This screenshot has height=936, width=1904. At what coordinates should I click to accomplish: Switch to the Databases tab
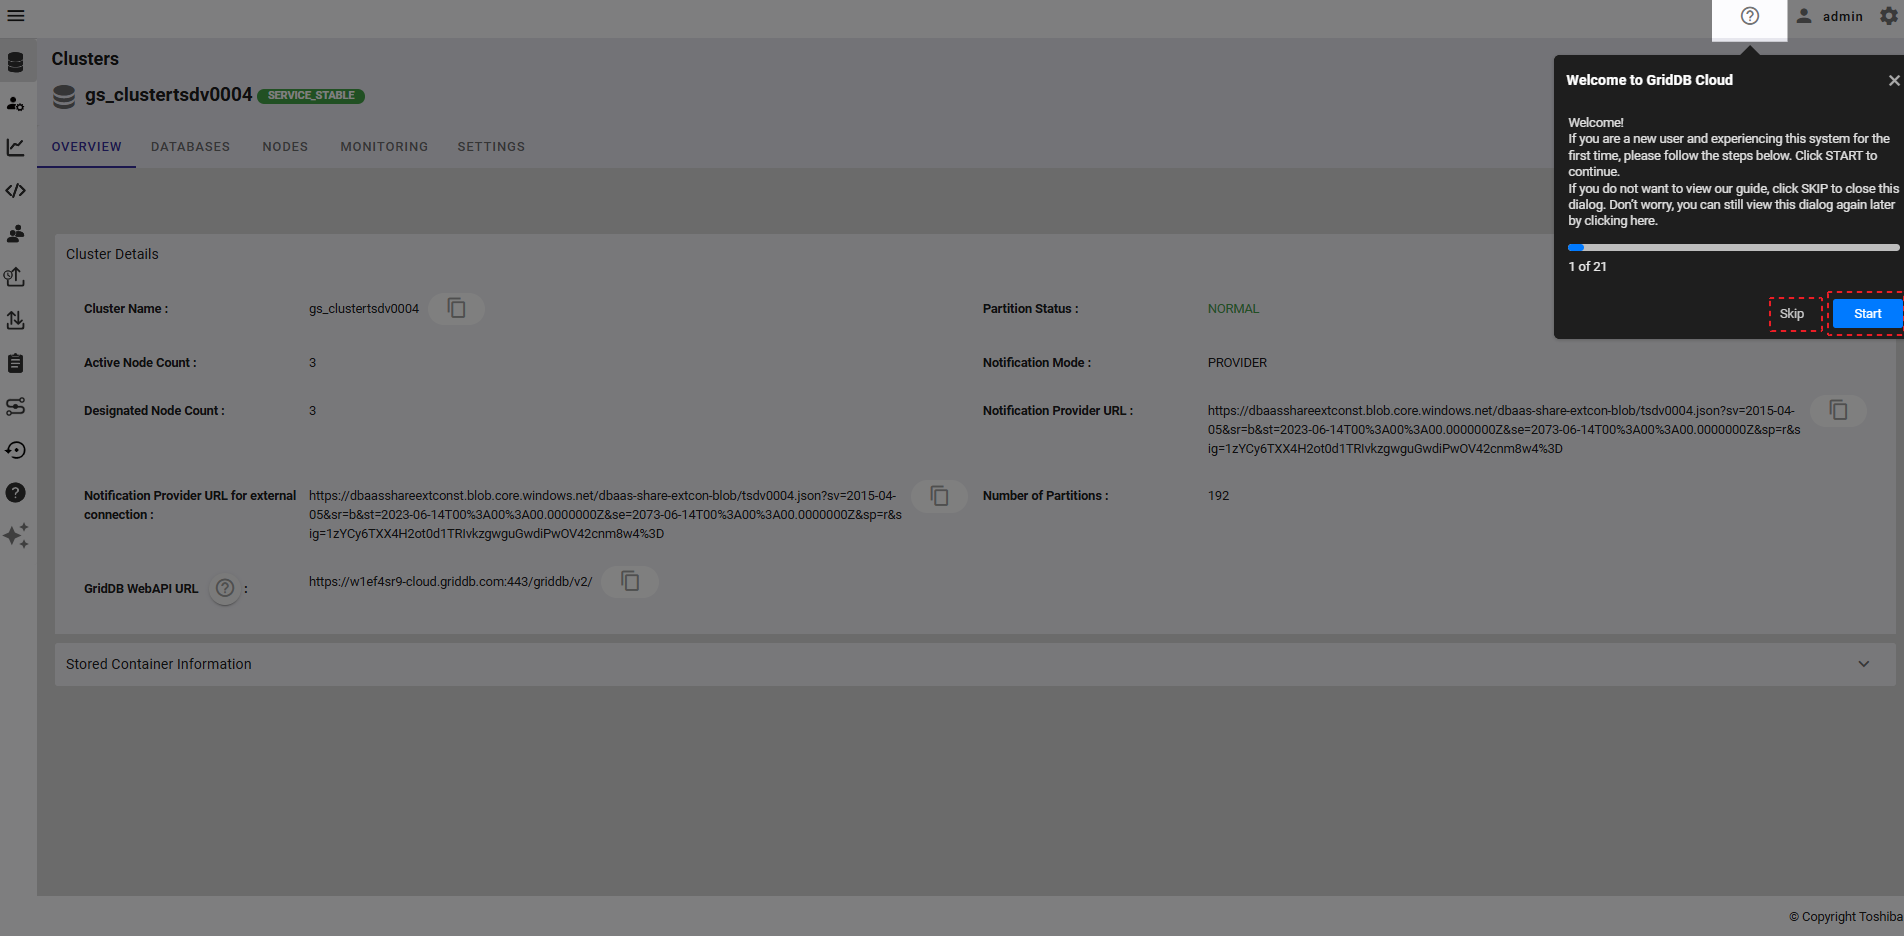190,147
